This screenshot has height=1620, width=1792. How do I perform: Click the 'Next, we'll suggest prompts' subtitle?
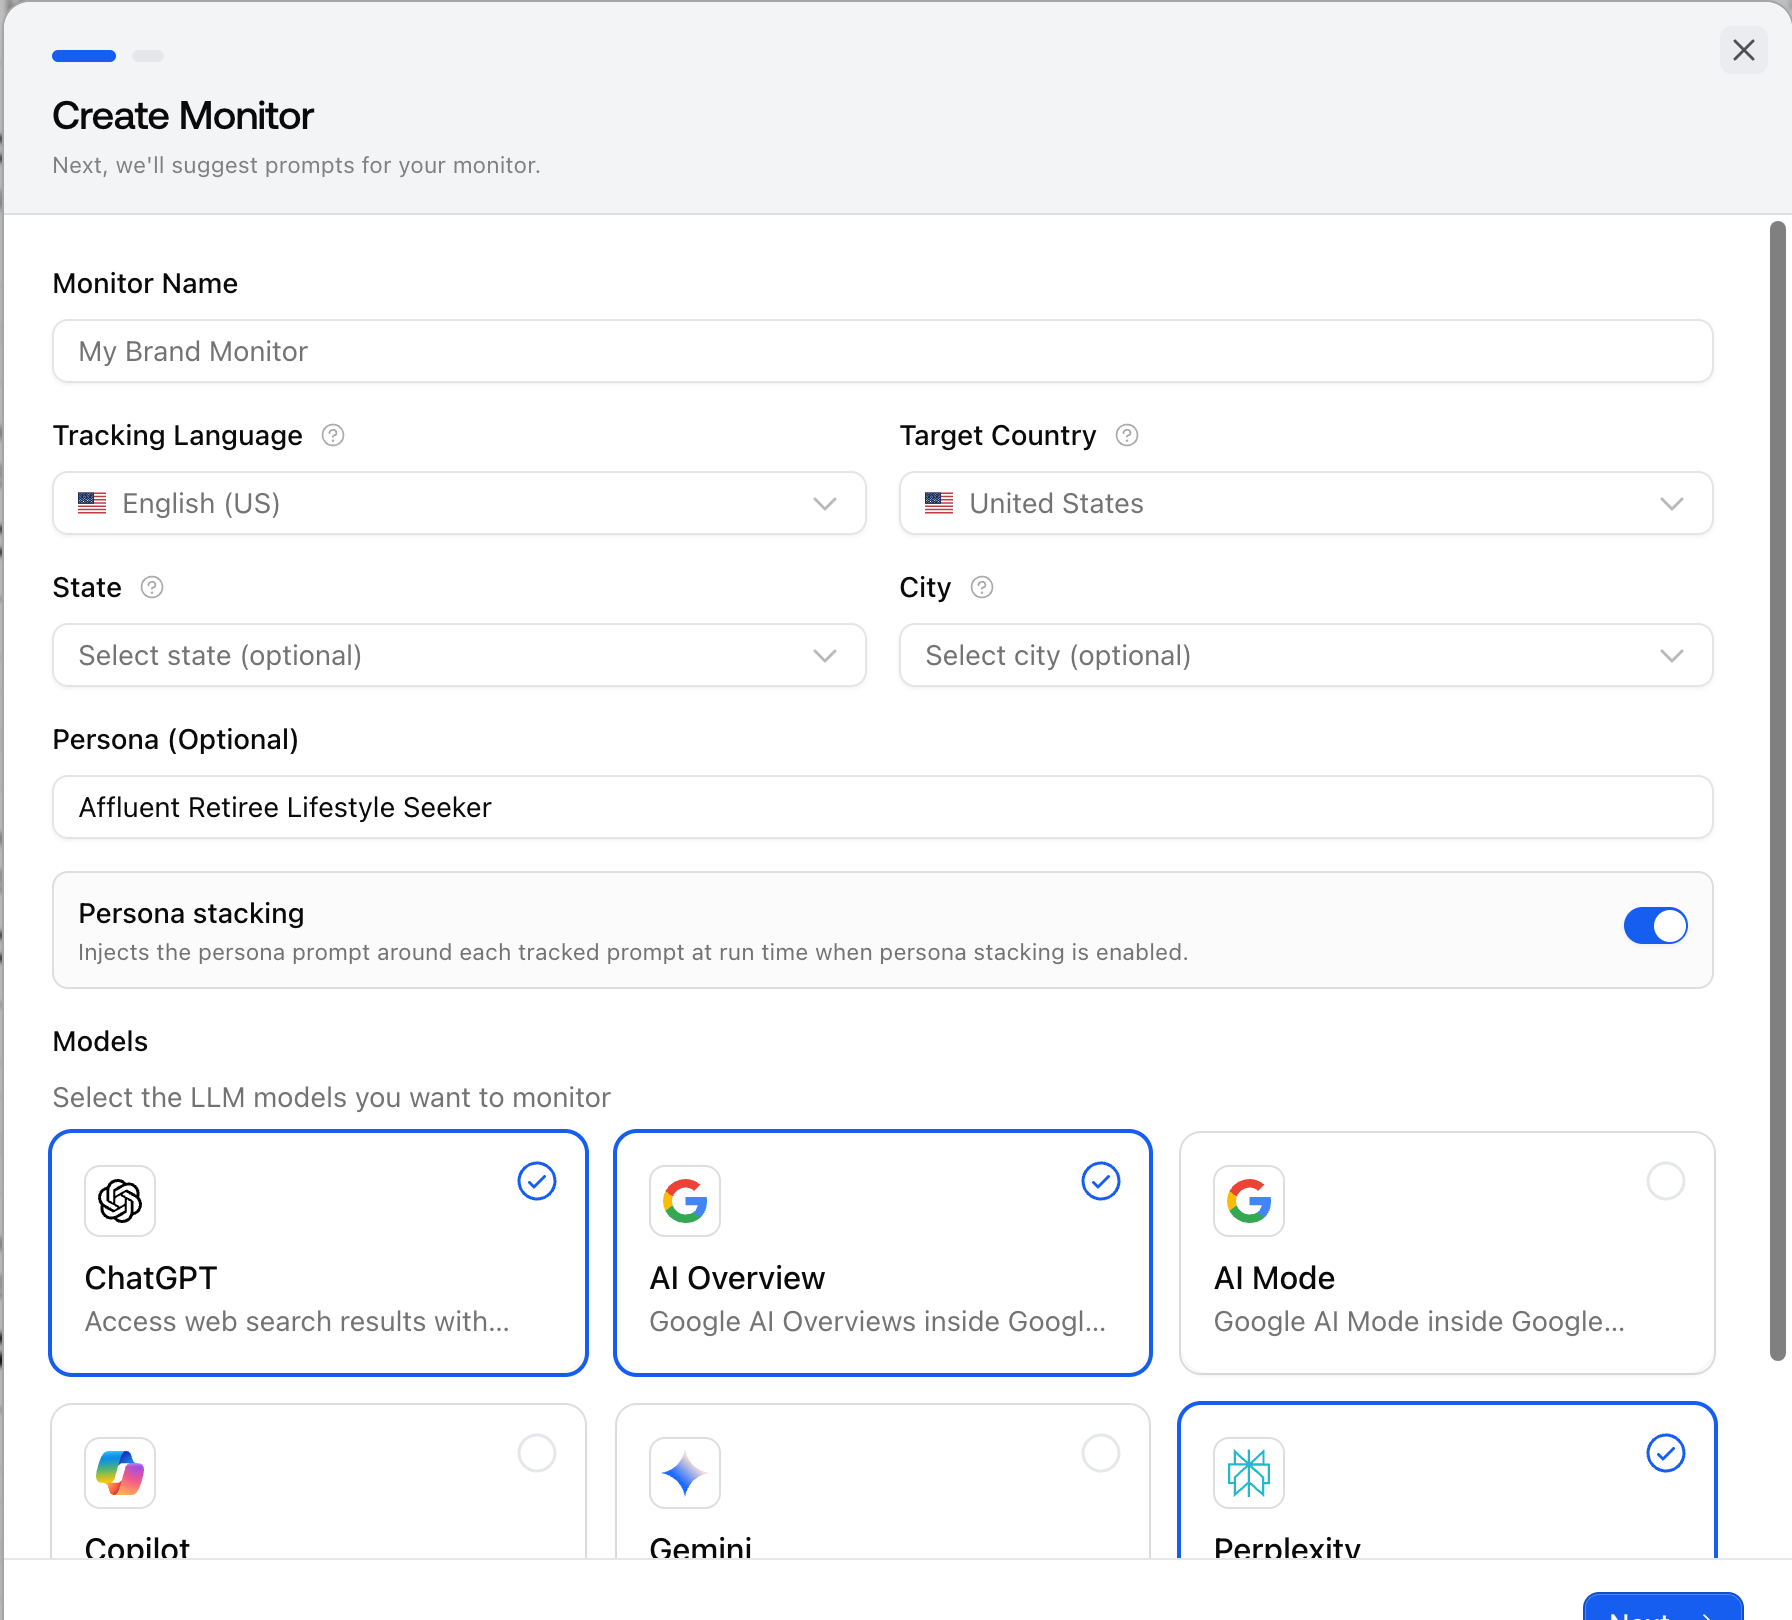(296, 165)
